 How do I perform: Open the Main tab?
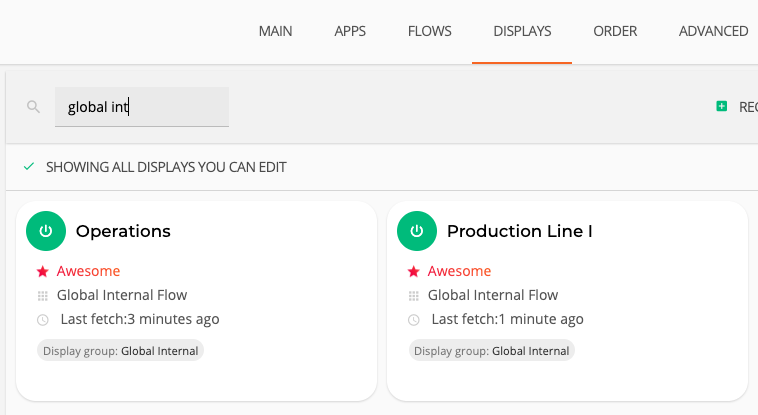[275, 31]
